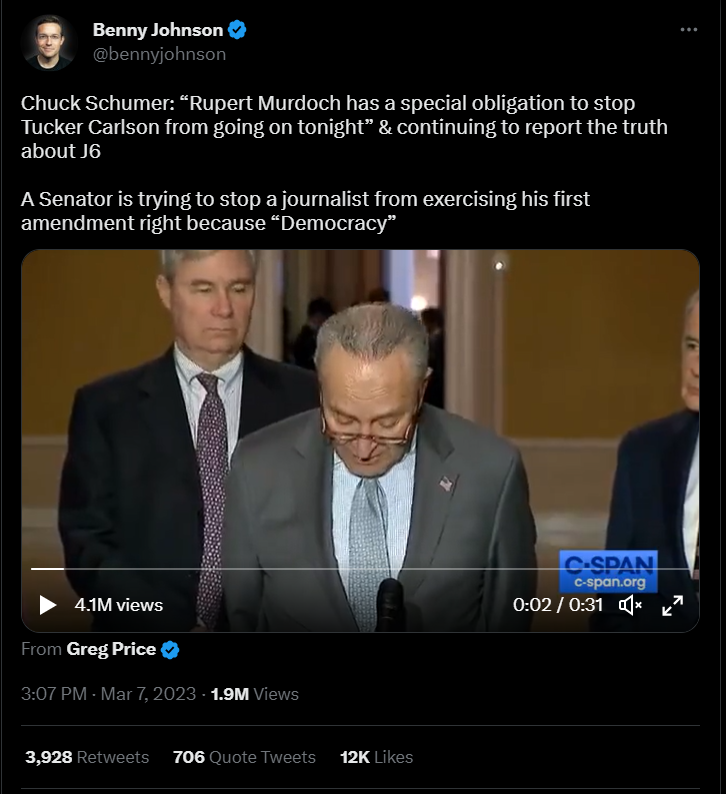Open Greg Price's profile link
Viewport: 726px width, 794px height.
[x=111, y=649]
